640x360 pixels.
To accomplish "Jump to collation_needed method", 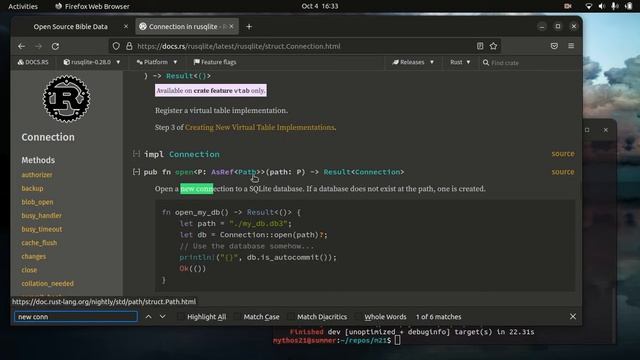I will 48,283.
